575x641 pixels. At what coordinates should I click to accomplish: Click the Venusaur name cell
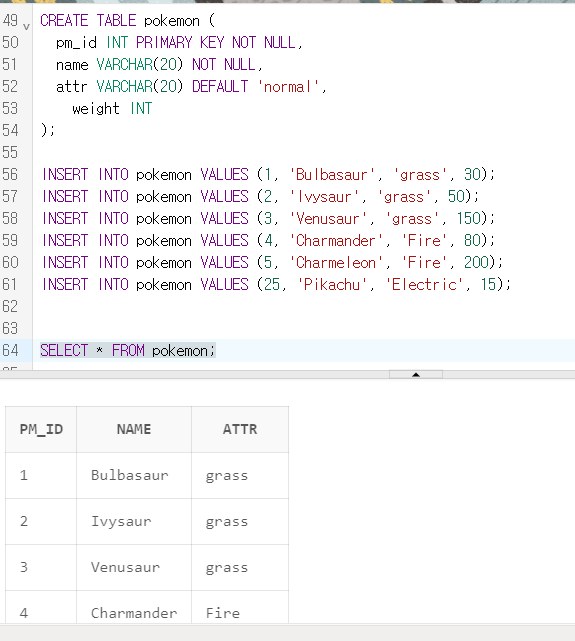tap(134, 567)
